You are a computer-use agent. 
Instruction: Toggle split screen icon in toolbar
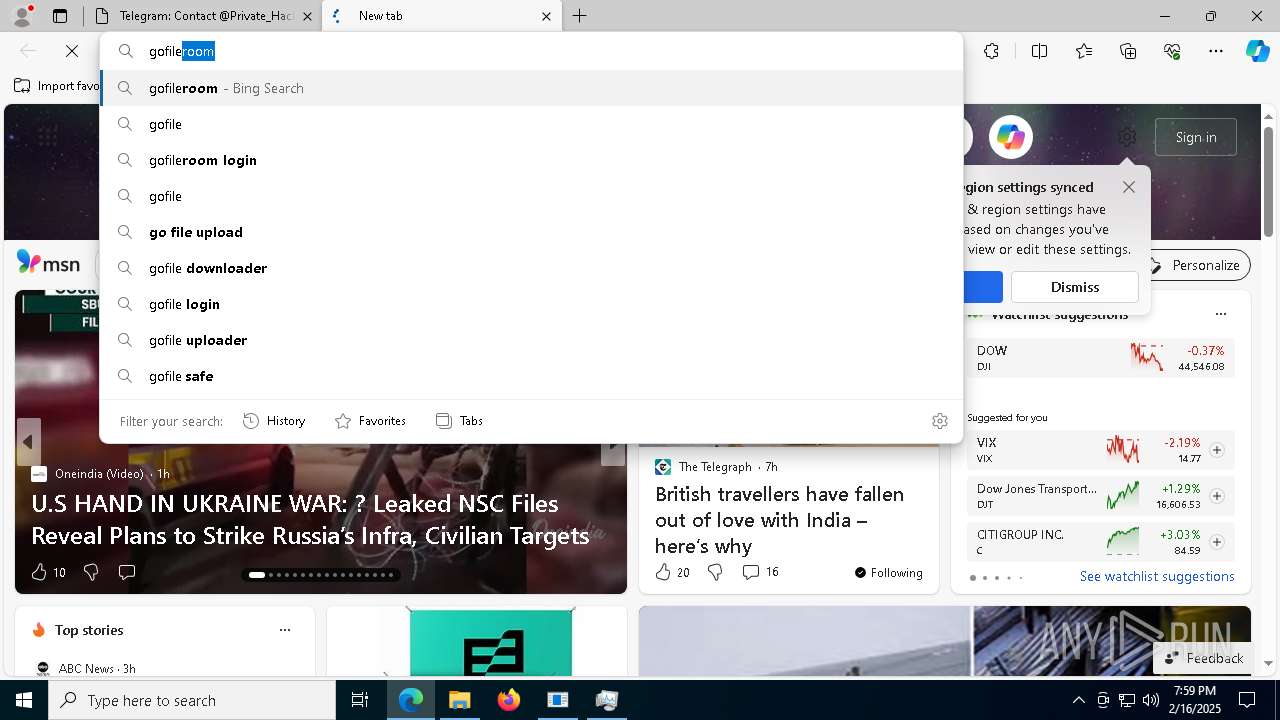point(1039,51)
